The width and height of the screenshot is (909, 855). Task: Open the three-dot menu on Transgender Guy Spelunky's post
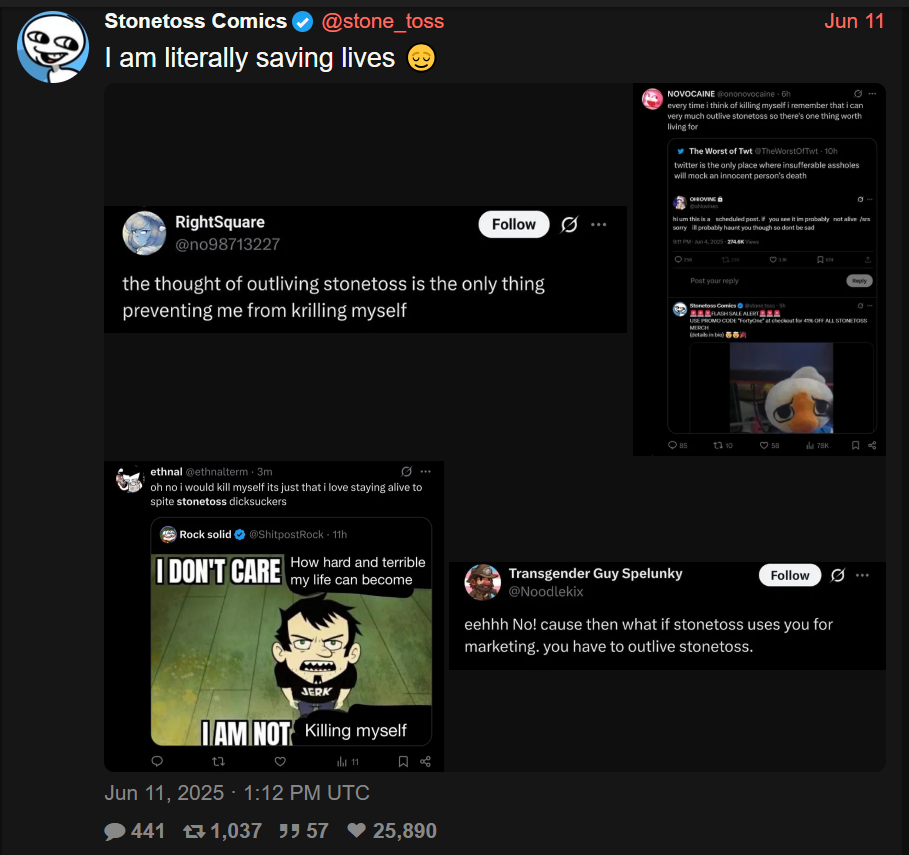(x=862, y=575)
